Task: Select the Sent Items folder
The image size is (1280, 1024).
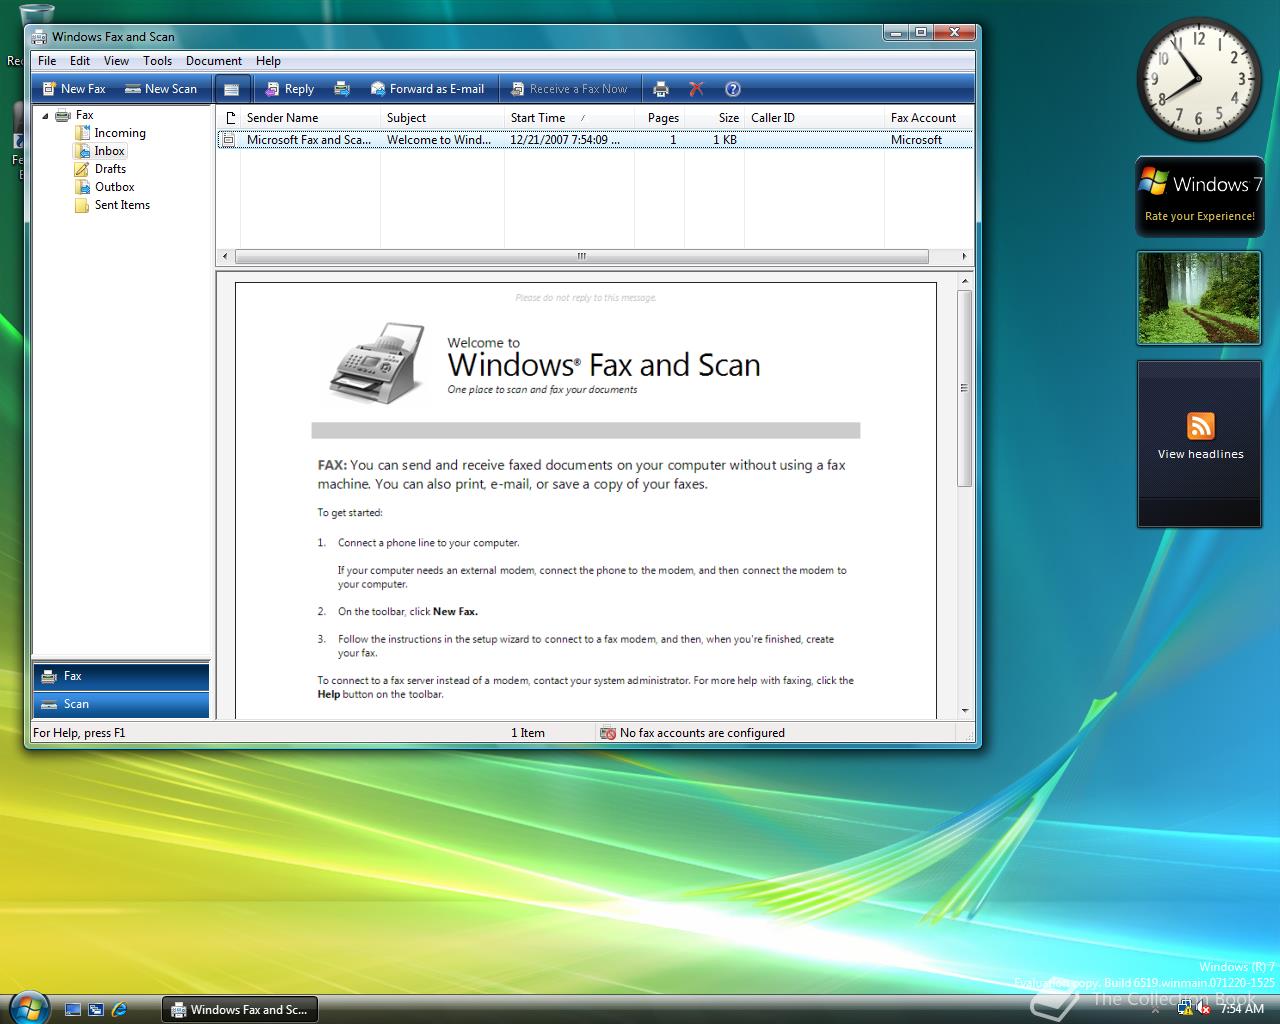Action: click(112, 205)
